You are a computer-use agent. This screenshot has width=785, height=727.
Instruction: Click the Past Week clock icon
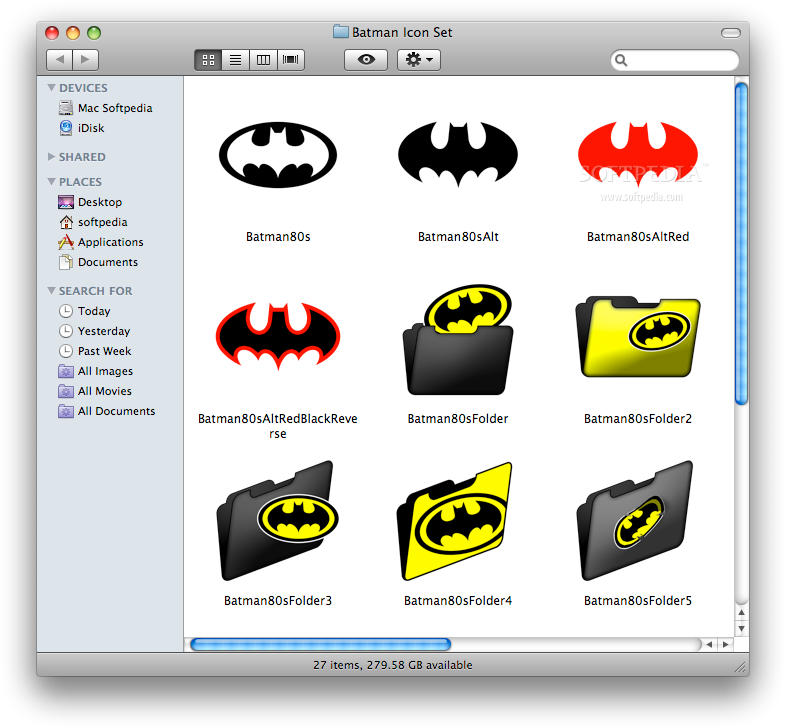click(x=66, y=351)
